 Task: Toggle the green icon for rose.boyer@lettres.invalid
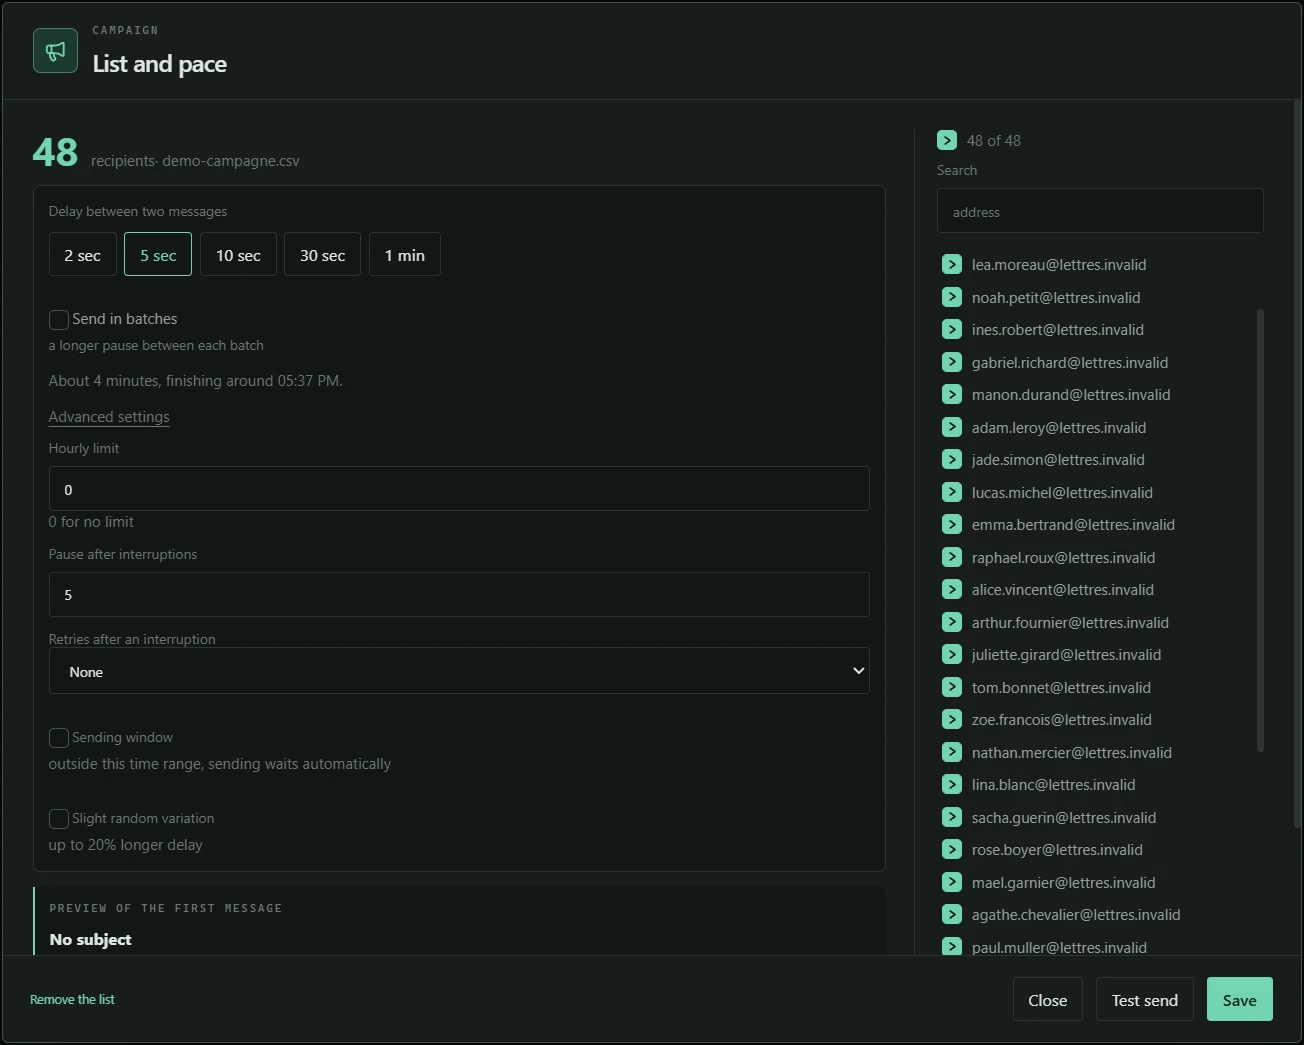tap(952, 849)
